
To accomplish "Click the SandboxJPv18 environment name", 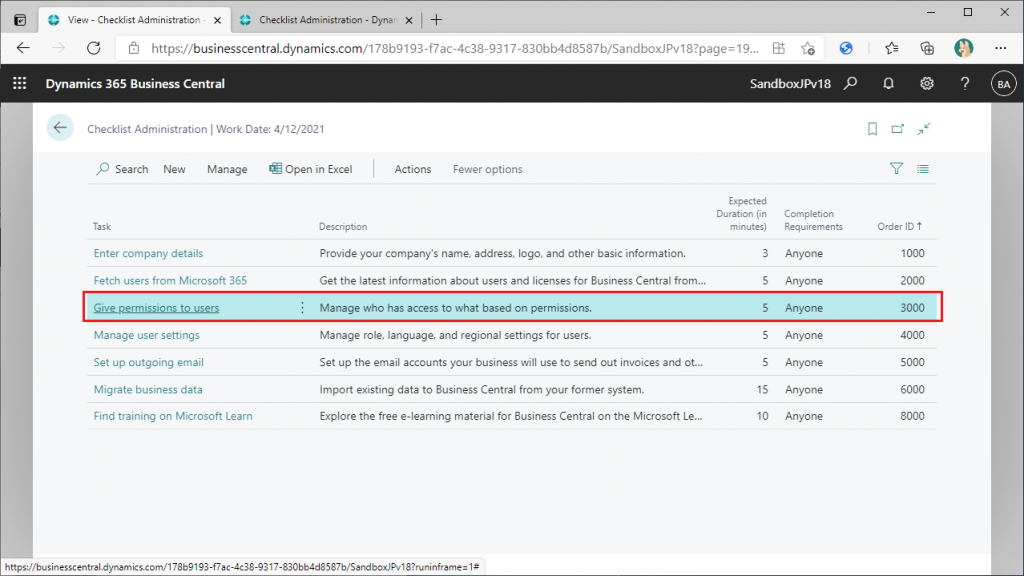I will [790, 84].
